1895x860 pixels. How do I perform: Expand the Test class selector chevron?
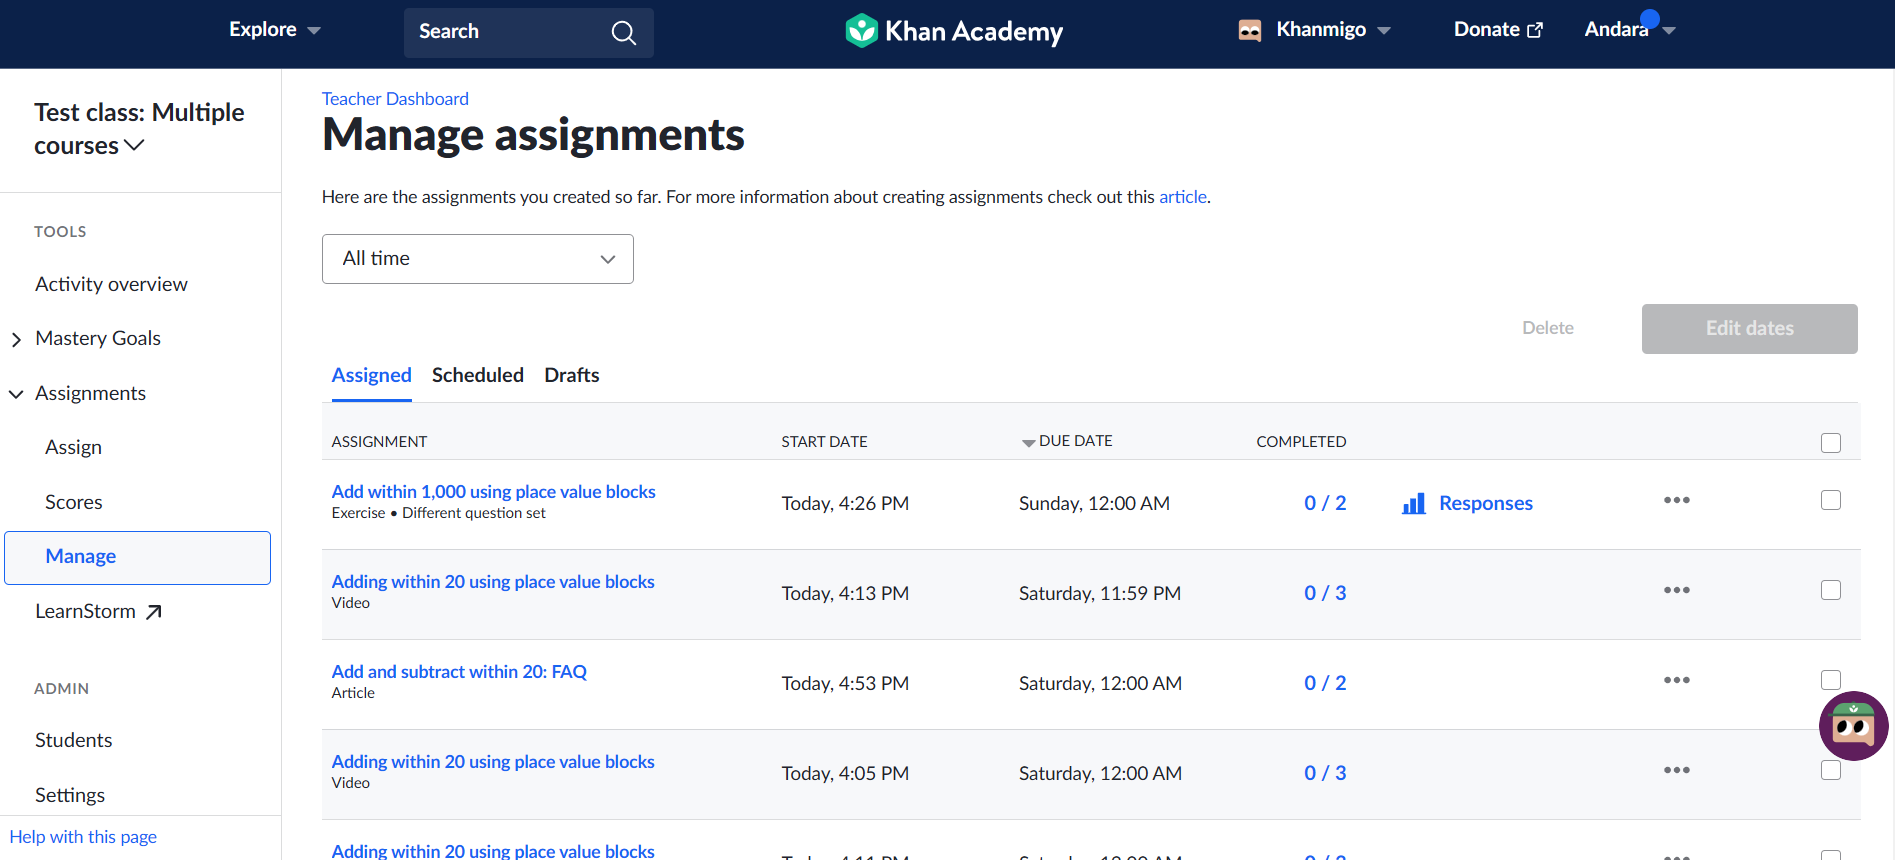point(134,146)
